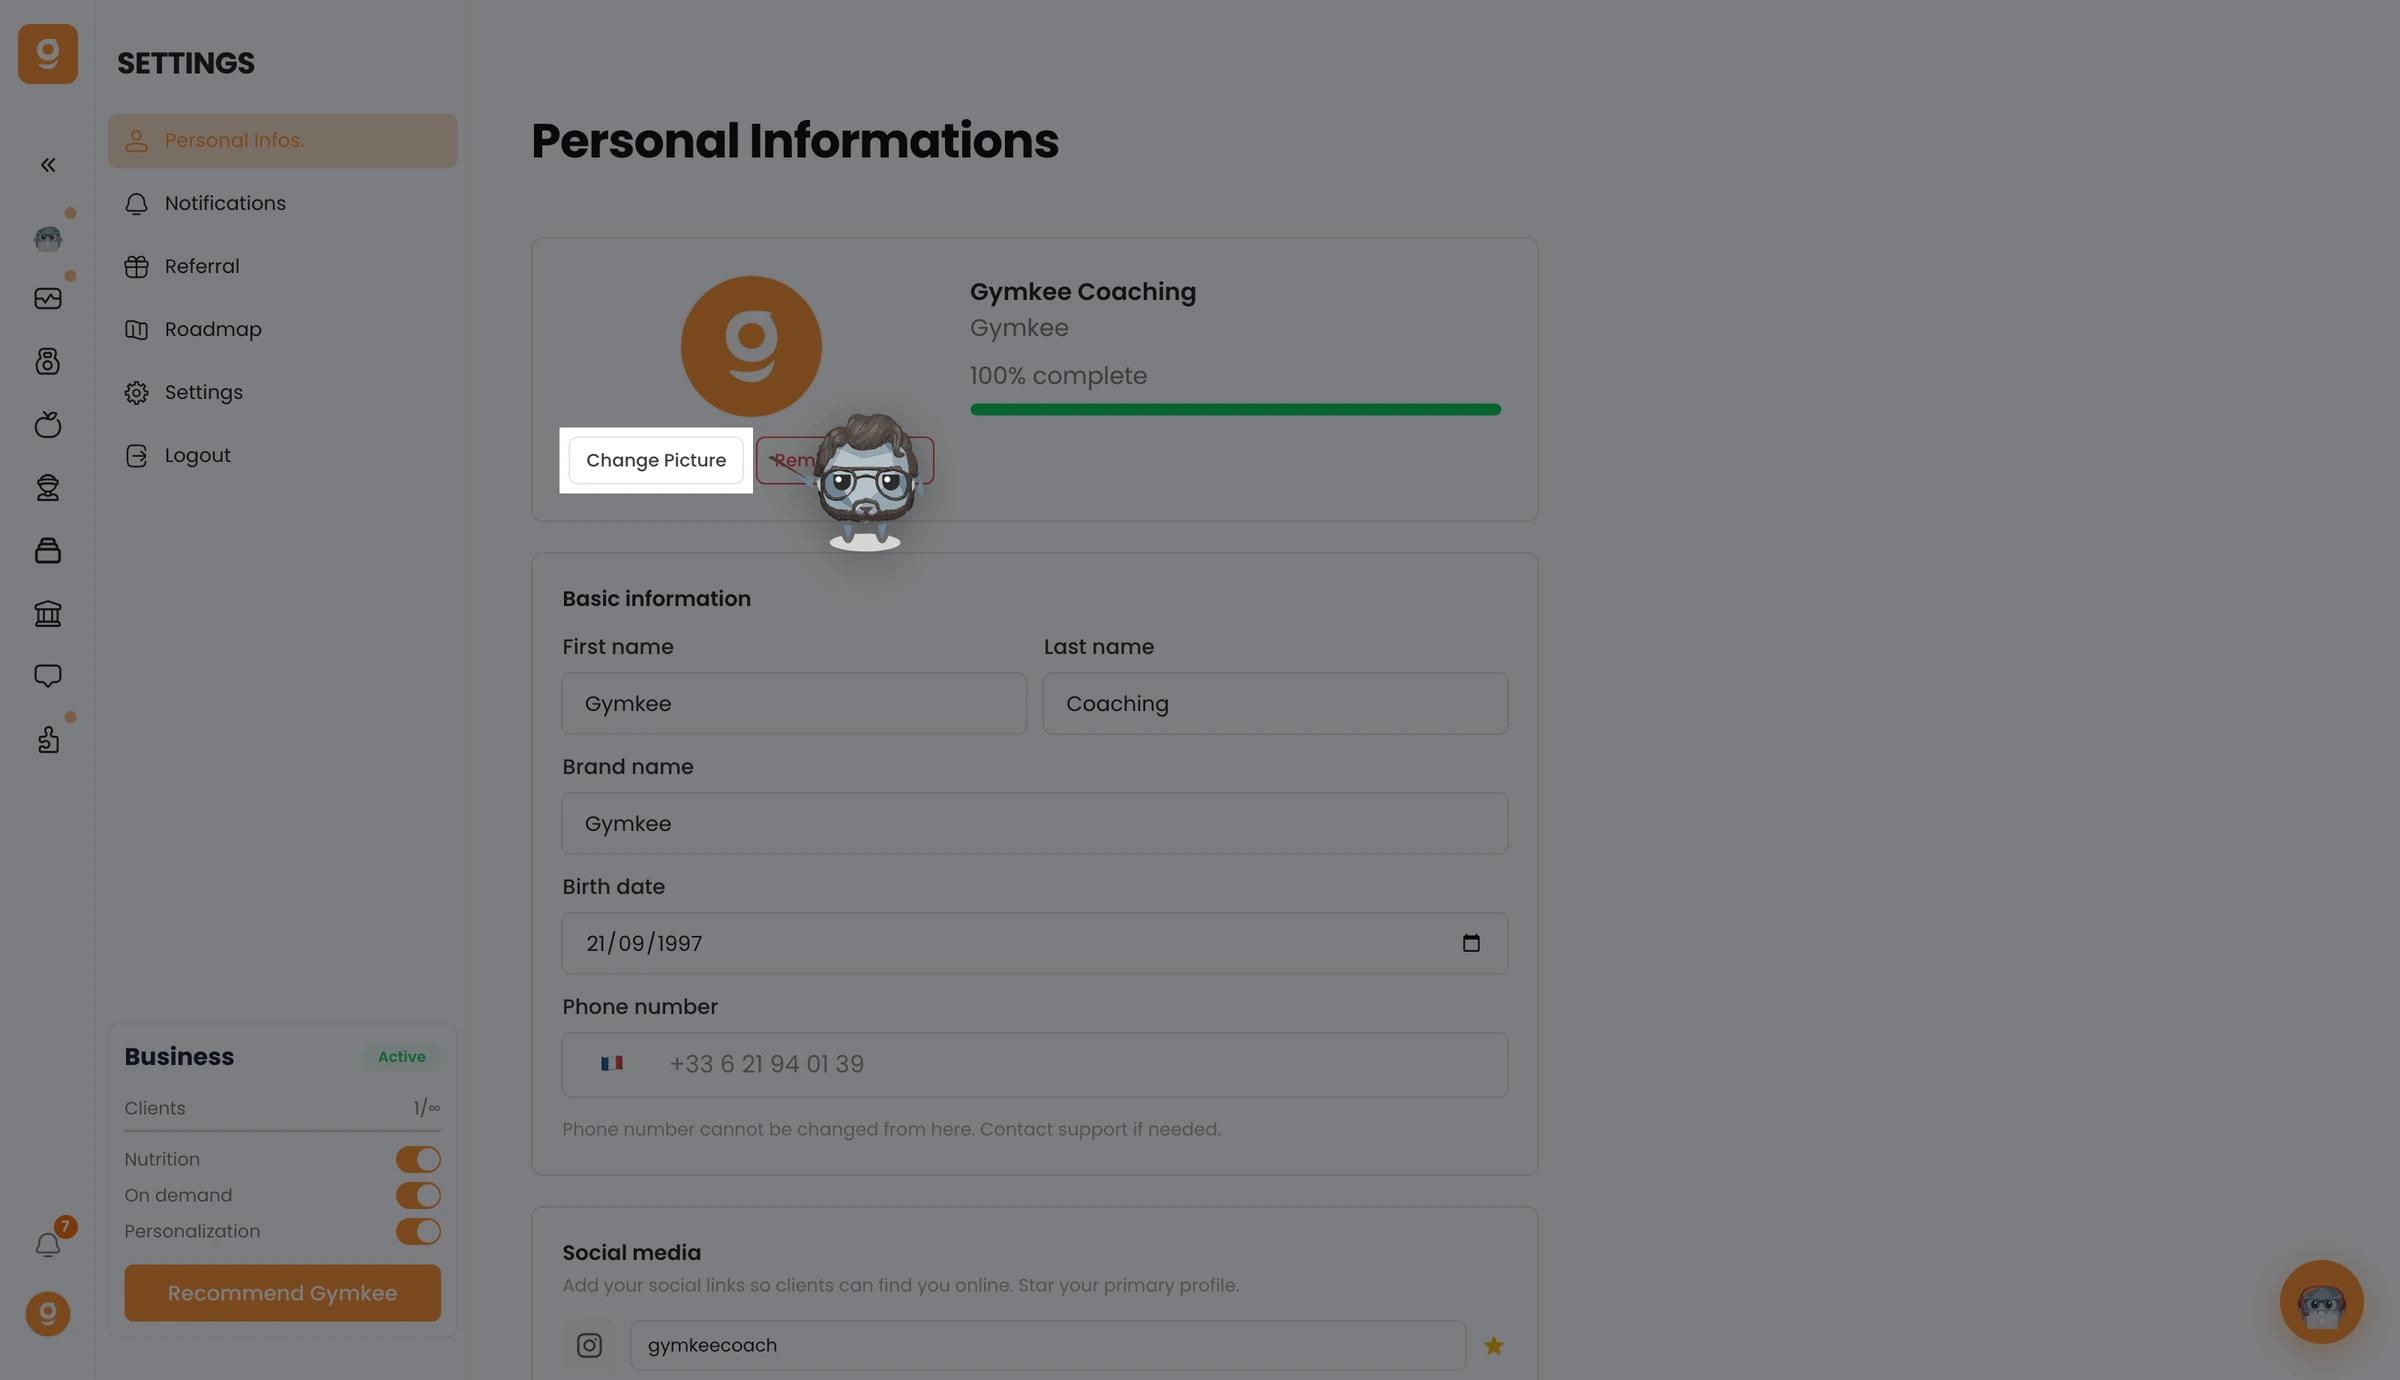The height and width of the screenshot is (1380, 2400).
Task: Focus the Brand name field
Action: coord(1035,824)
